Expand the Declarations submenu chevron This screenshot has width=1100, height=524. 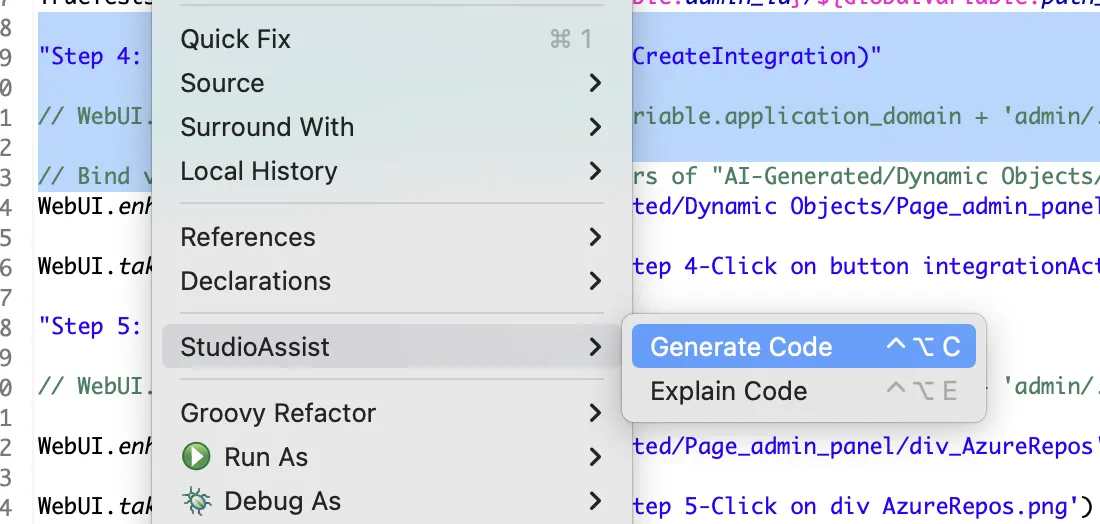click(x=595, y=281)
